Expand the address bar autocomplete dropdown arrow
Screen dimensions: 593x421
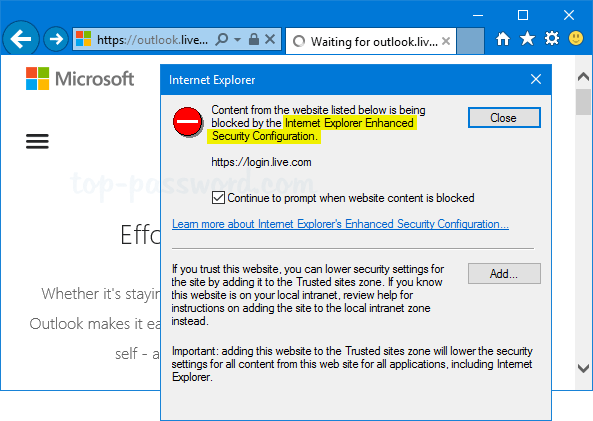pyautogui.click(x=238, y=39)
